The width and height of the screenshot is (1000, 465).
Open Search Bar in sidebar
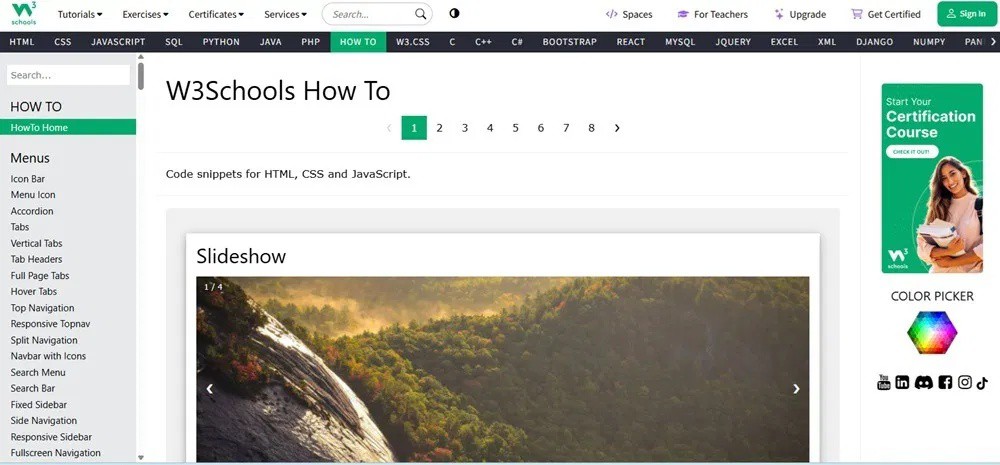[33, 388]
